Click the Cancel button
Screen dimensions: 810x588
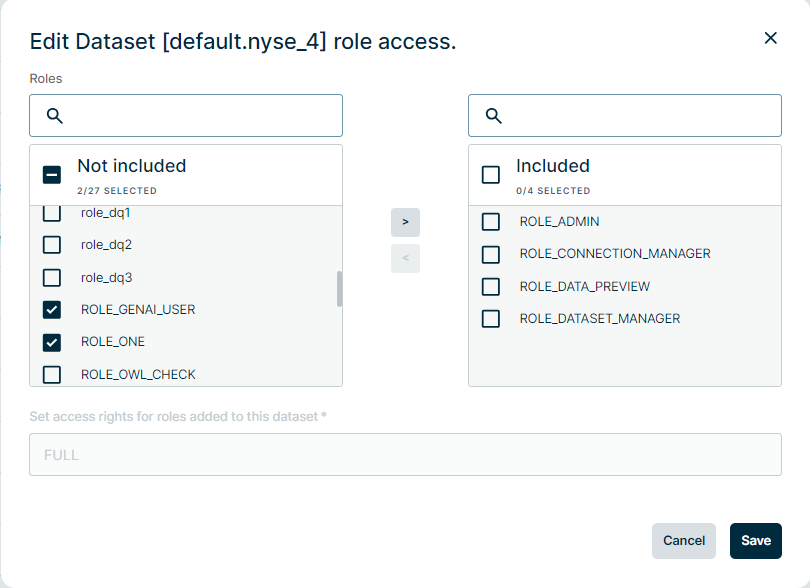684,540
